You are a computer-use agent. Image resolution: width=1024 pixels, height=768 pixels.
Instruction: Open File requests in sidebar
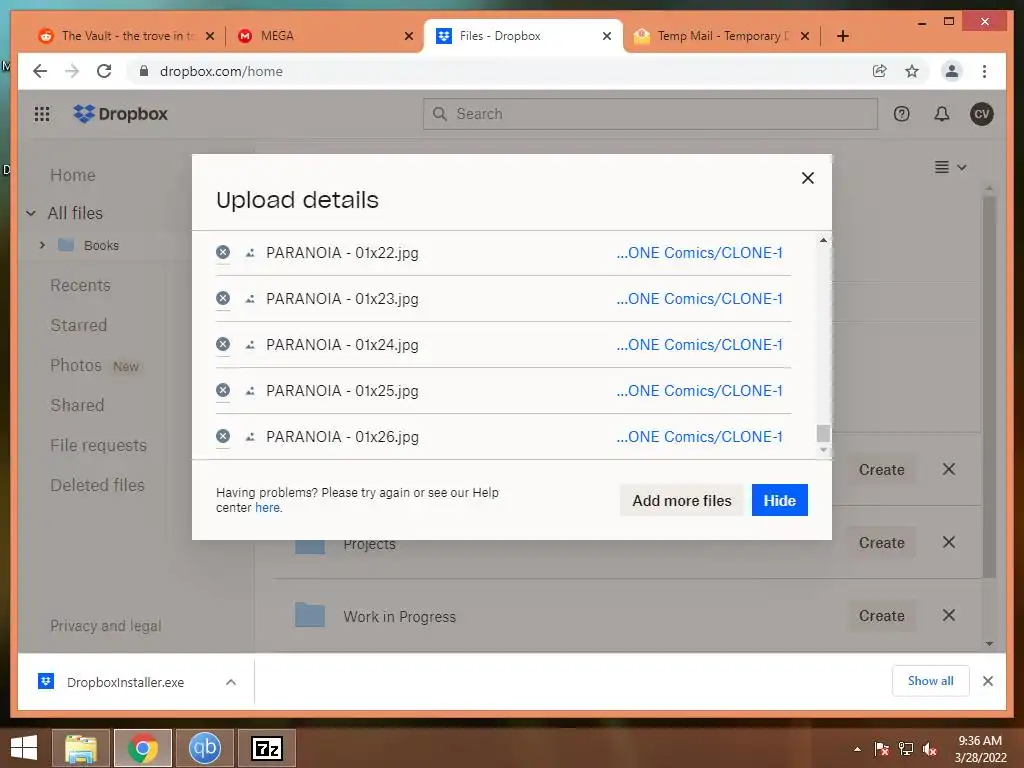[99, 445]
